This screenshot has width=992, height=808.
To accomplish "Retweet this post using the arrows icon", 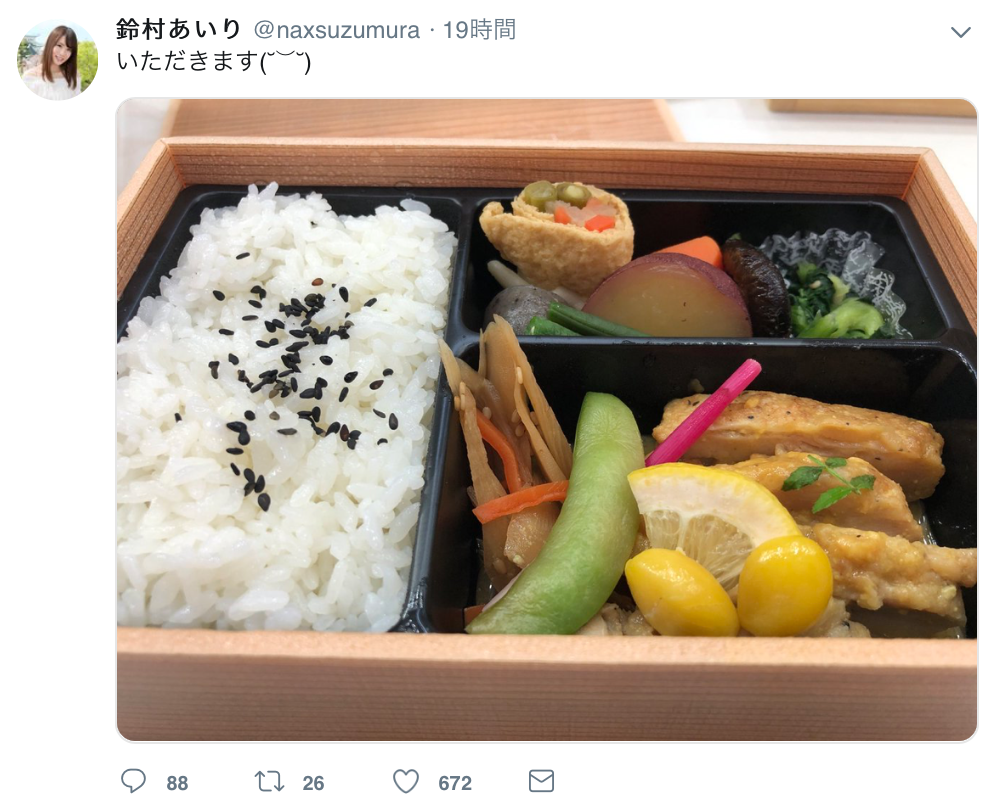I will click(269, 781).
